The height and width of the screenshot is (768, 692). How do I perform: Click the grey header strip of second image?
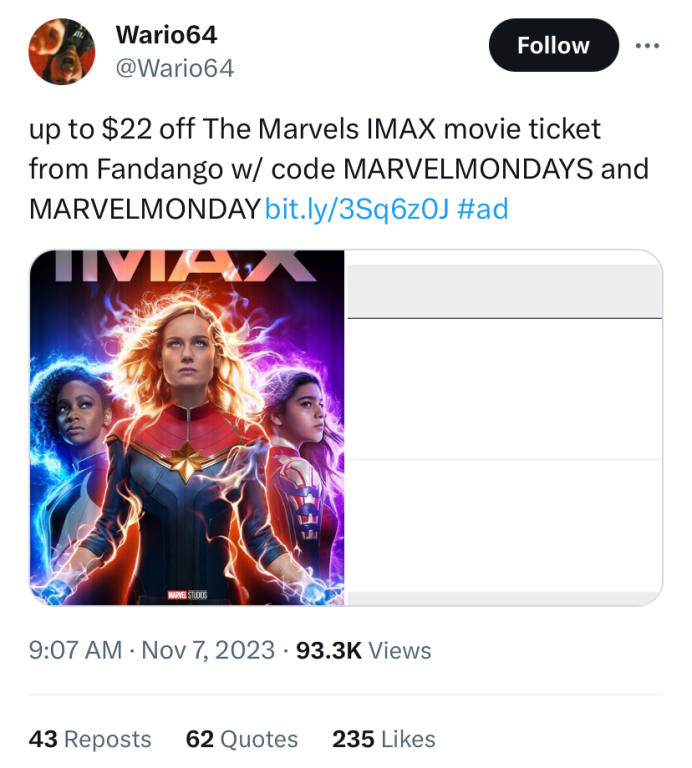tap(504, 291)
